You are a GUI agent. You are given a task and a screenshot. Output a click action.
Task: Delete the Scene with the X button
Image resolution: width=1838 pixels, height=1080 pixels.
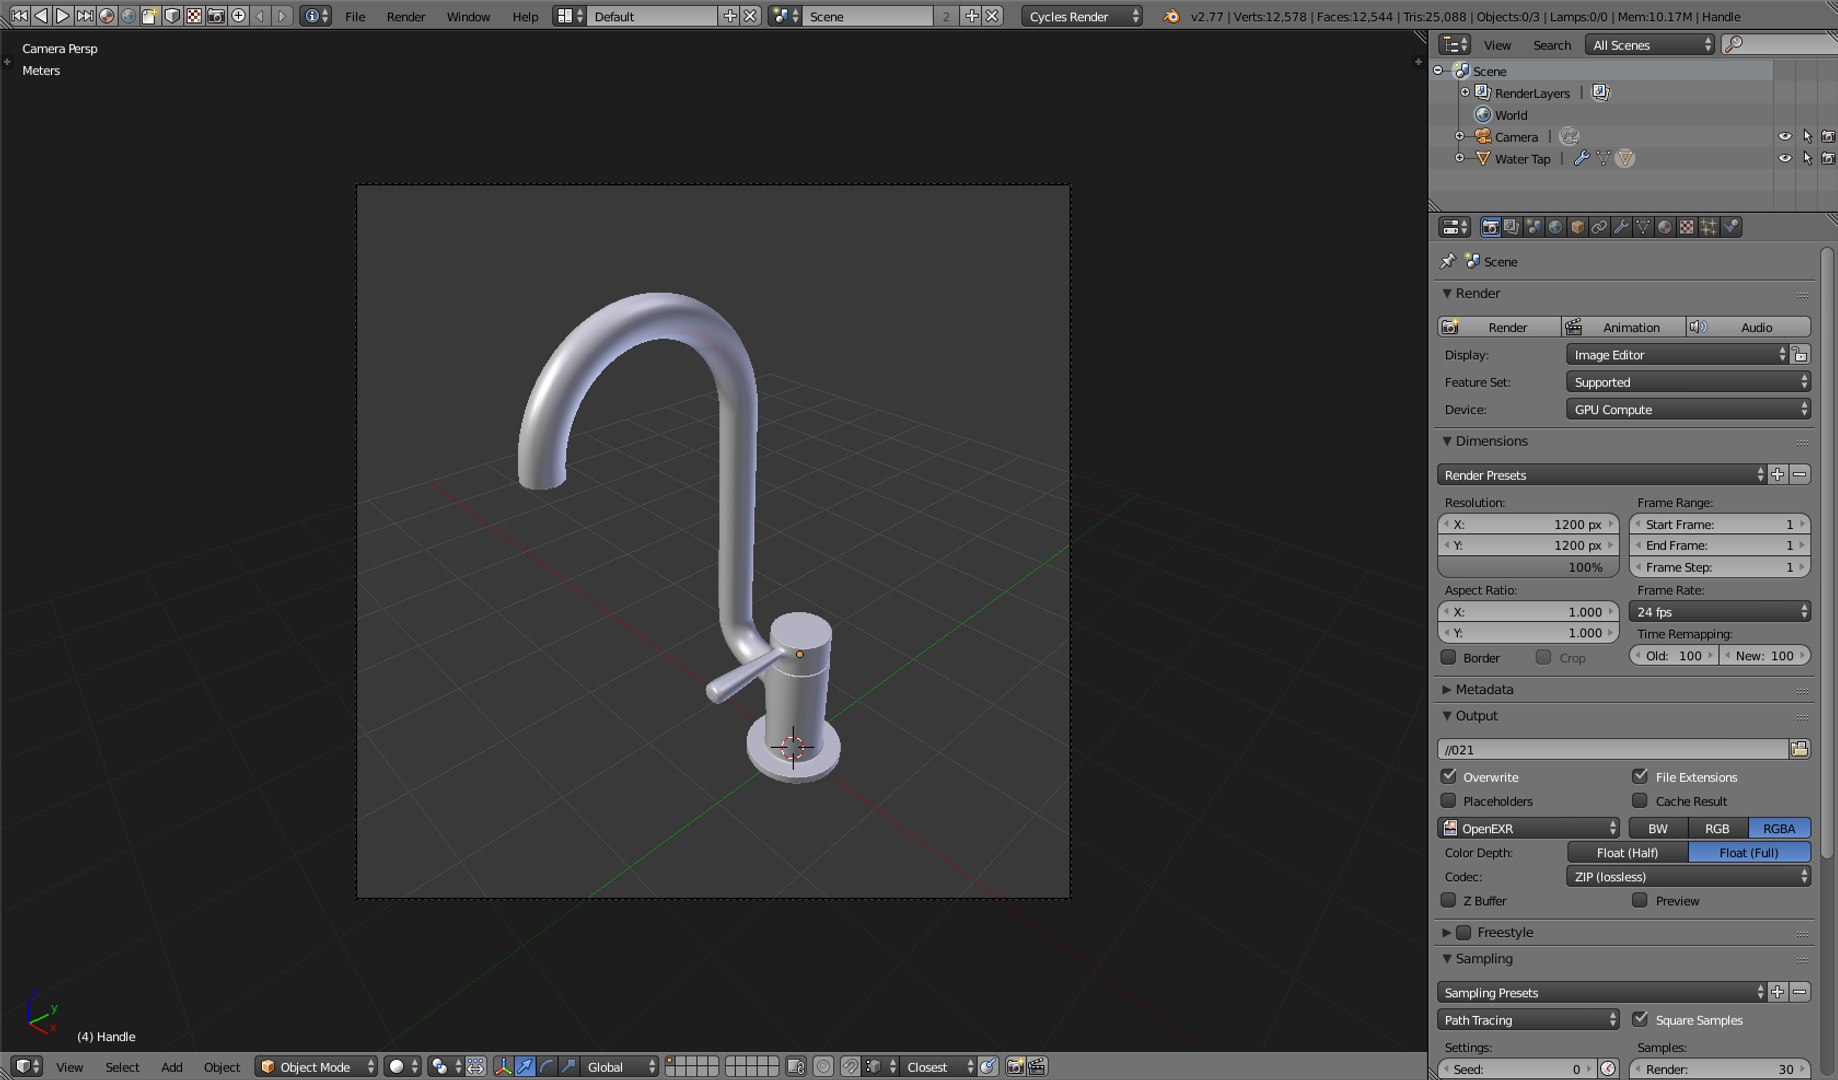[x=992, y=16]
